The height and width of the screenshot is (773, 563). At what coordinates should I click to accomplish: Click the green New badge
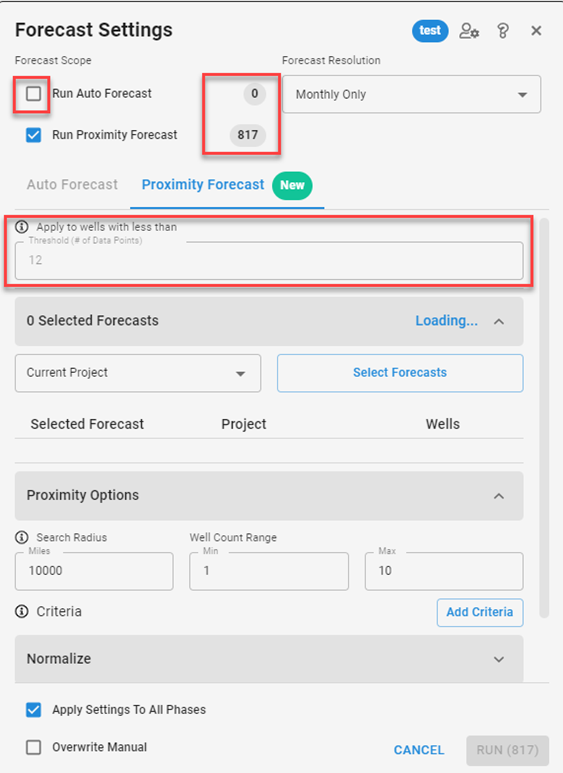coord(292,185)
